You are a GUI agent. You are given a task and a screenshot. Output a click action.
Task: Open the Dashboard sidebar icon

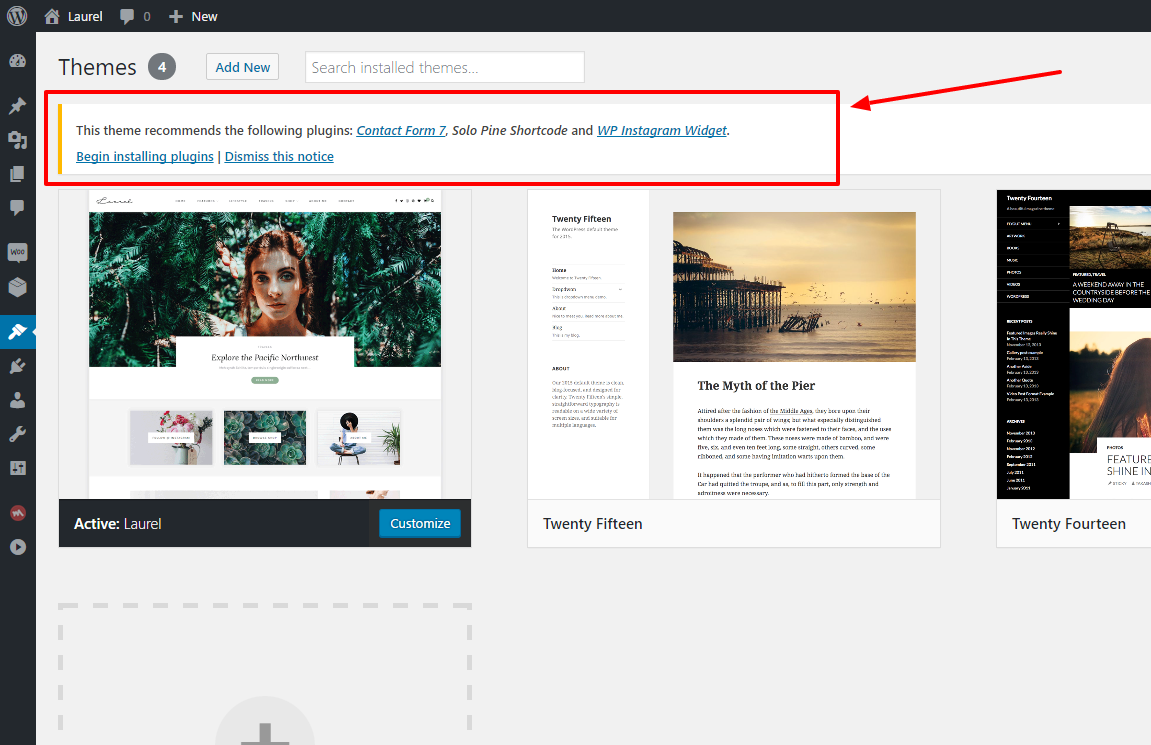pos(18,62)
